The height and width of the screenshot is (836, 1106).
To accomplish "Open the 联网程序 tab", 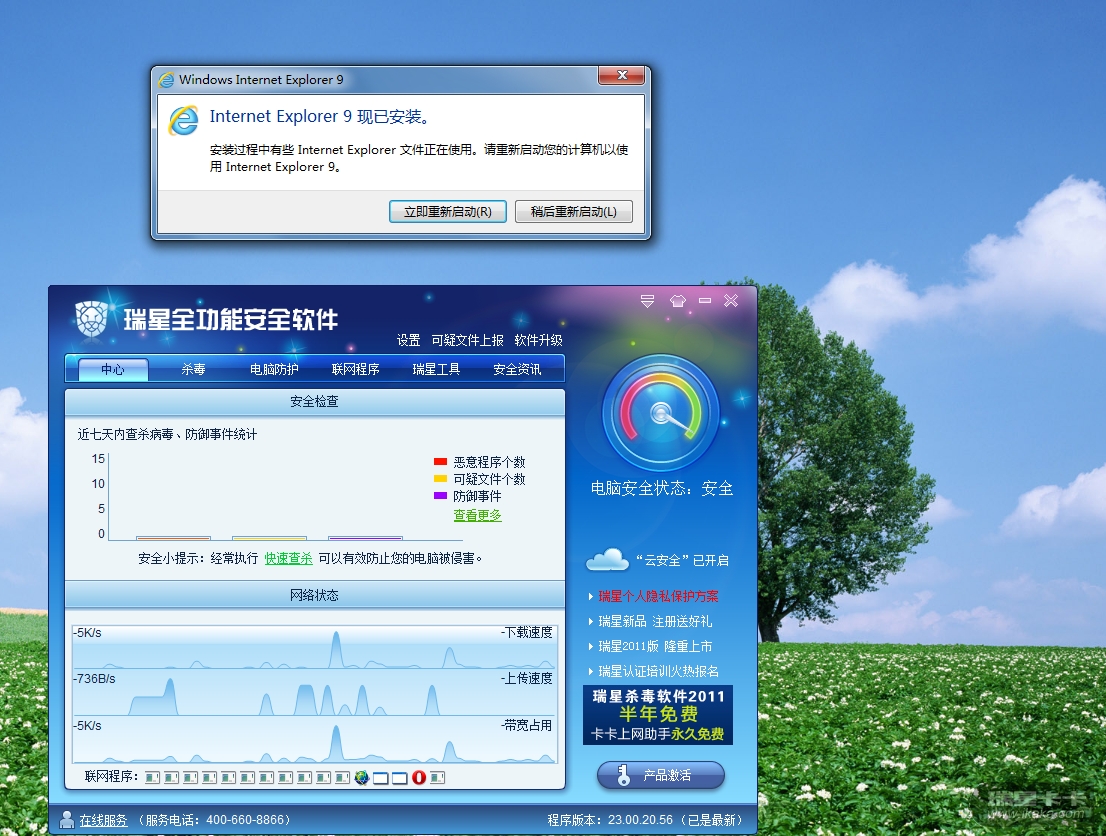I will [356, 369].
